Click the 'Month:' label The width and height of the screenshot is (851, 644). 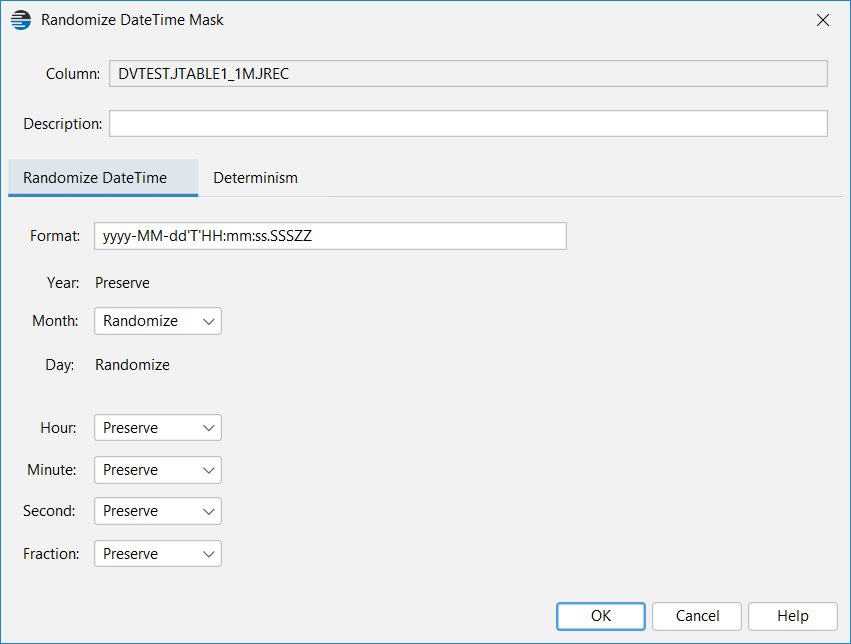tap(55, 321)
